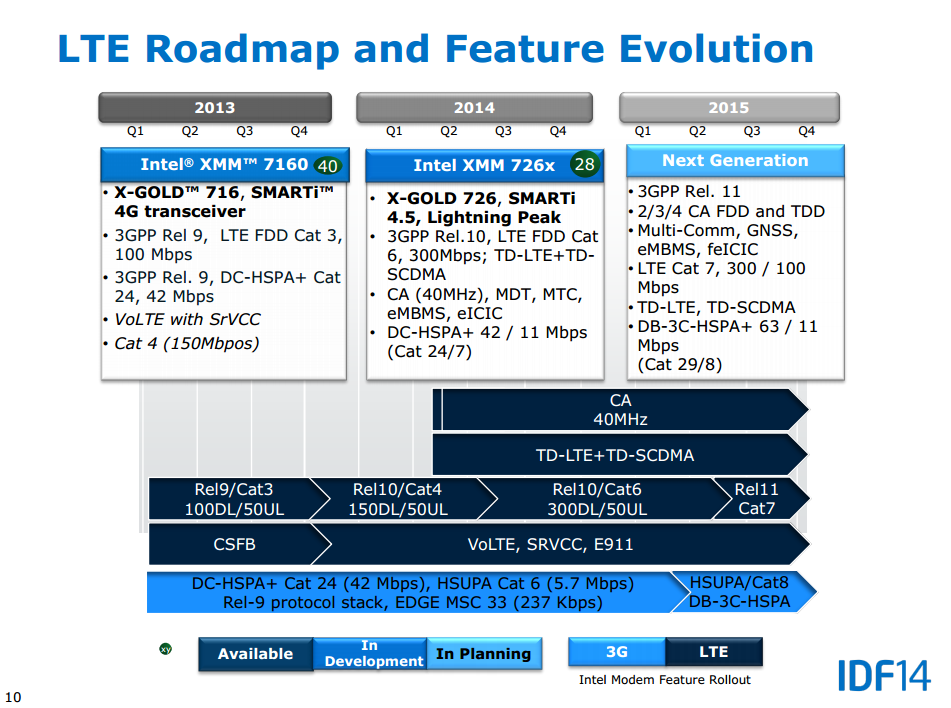Click the IDF14 logo
This screenshot has height=708, width=951.
click(x=880, y=673)
